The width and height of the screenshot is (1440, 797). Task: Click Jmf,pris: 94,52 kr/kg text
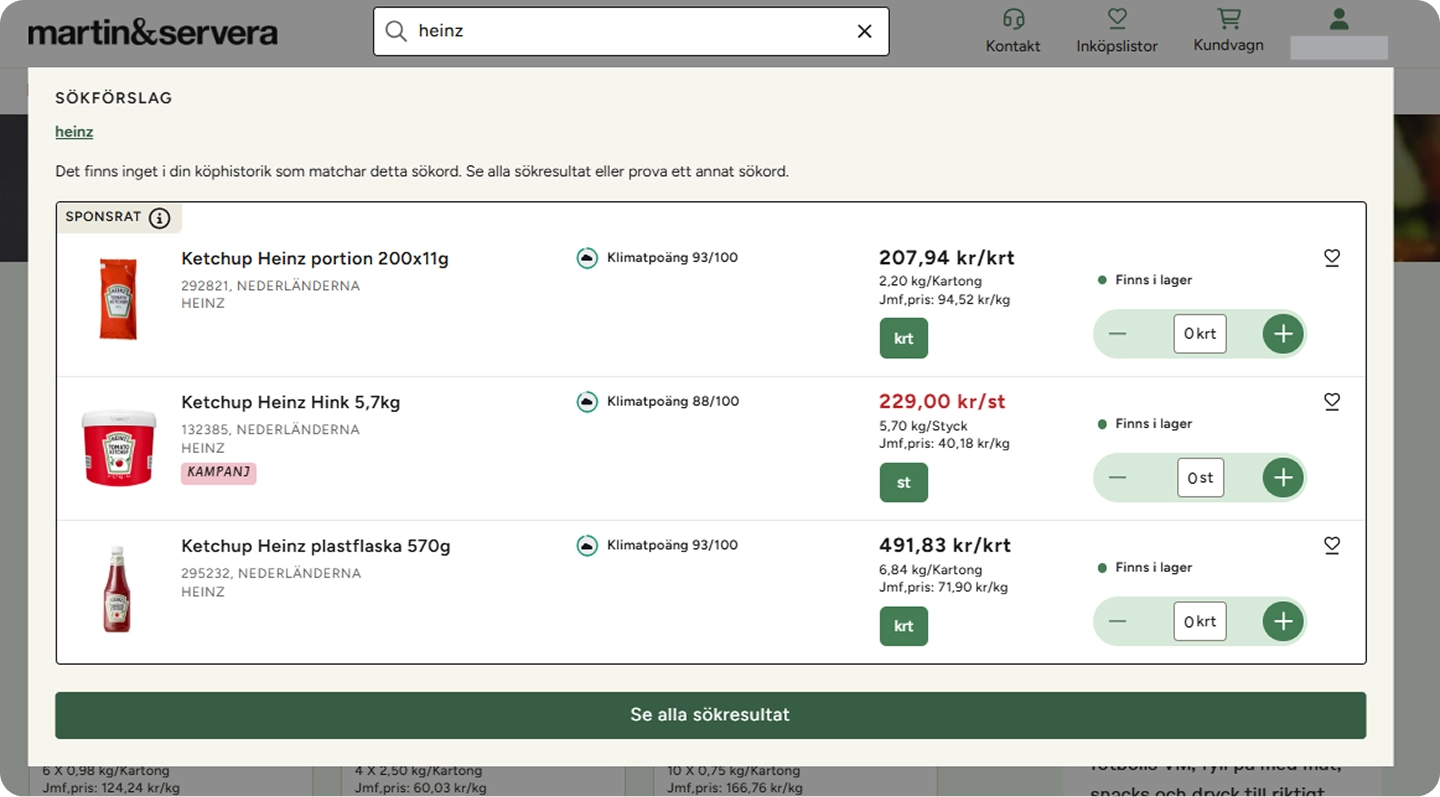click(944, 300)
